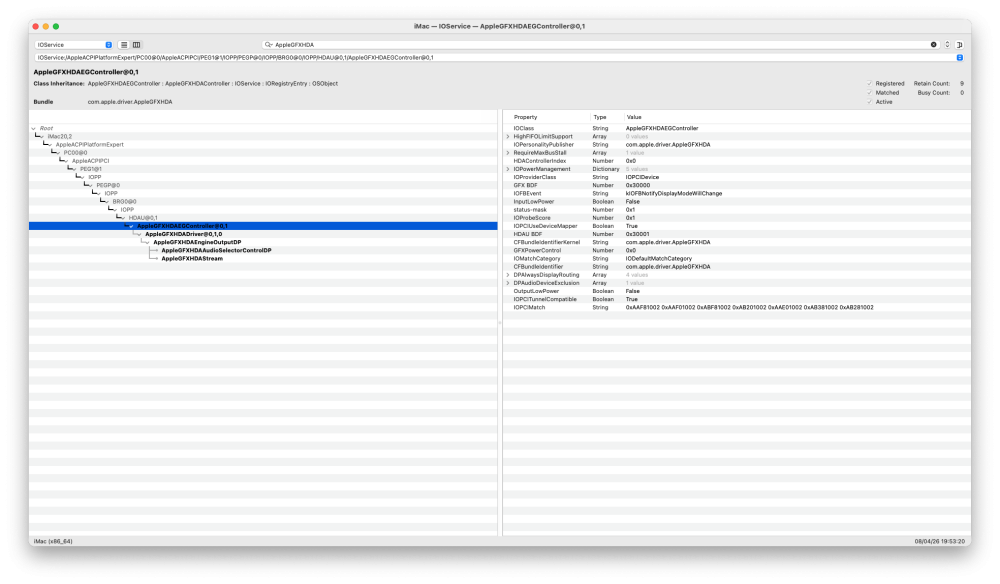Select status-mask property row

[x=737, y=210]
